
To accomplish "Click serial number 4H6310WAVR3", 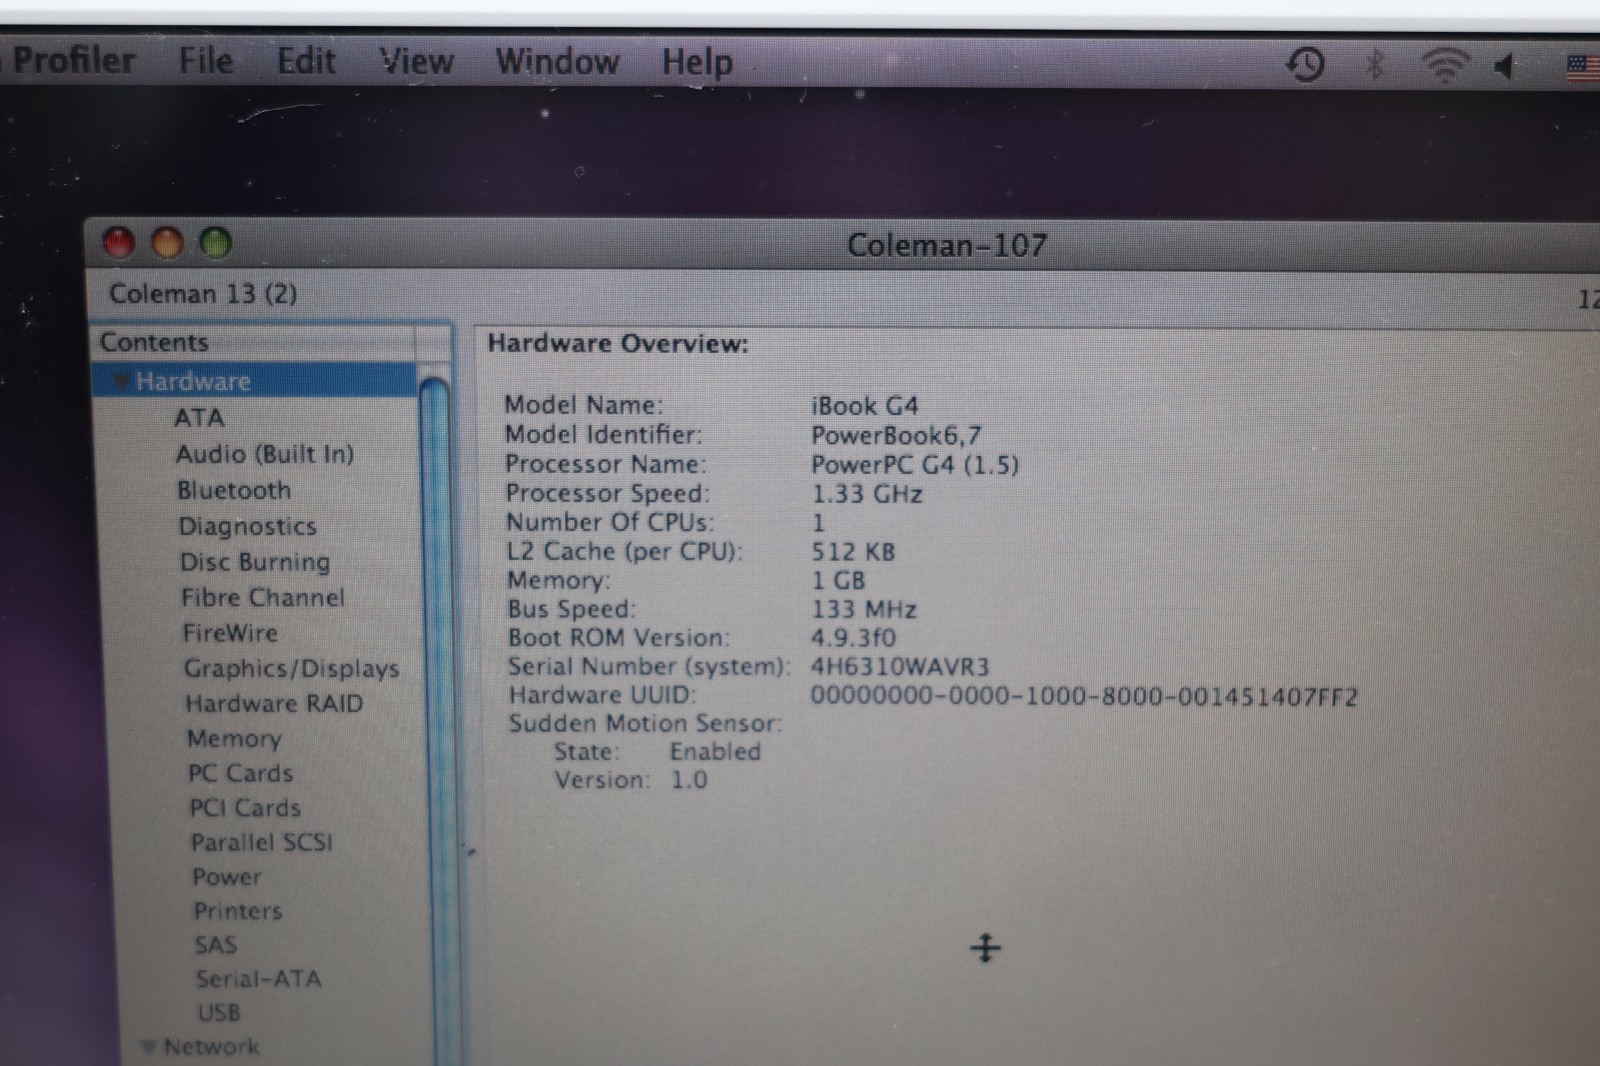I will click(899, 667).
